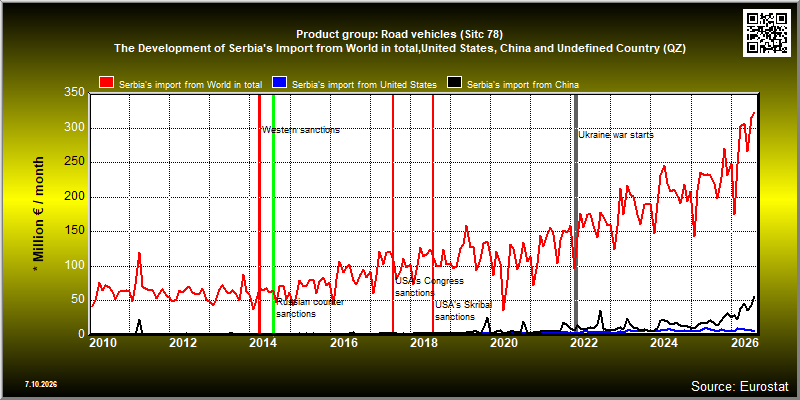Click the y-axis value 300
This screenshot has width=800, height=400.
pos(74,128)
